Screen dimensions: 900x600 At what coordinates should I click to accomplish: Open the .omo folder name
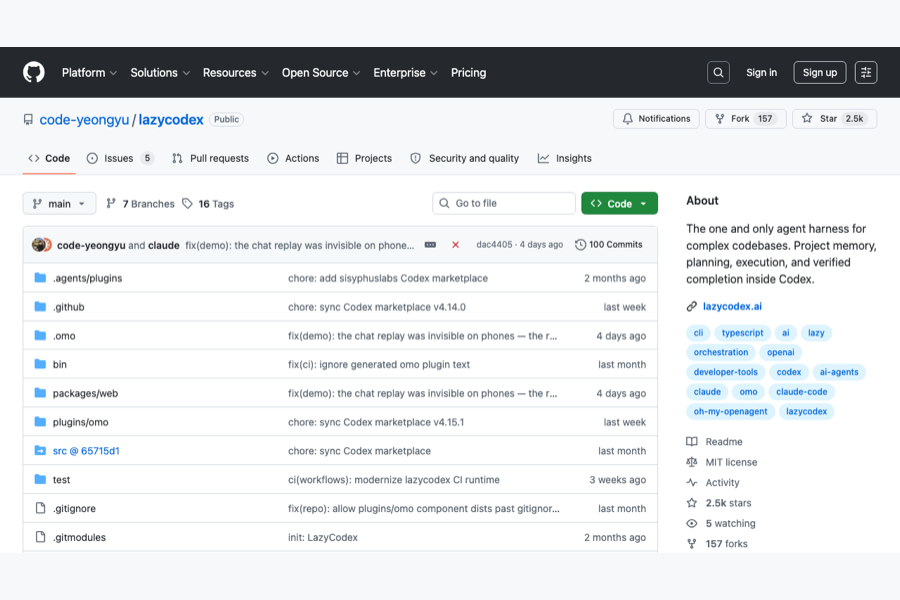64,336
